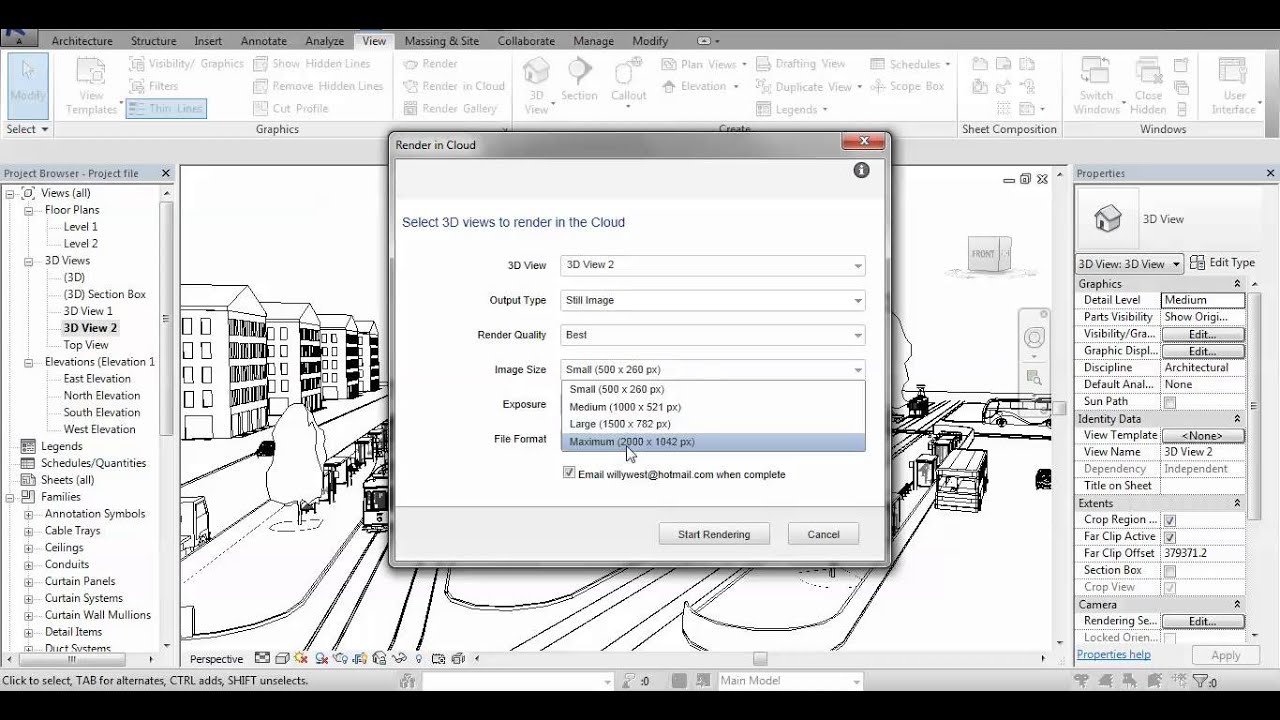Open the Output Type dropdown
The width and height of the screenshot is (1280, 720).
(713, 300)
